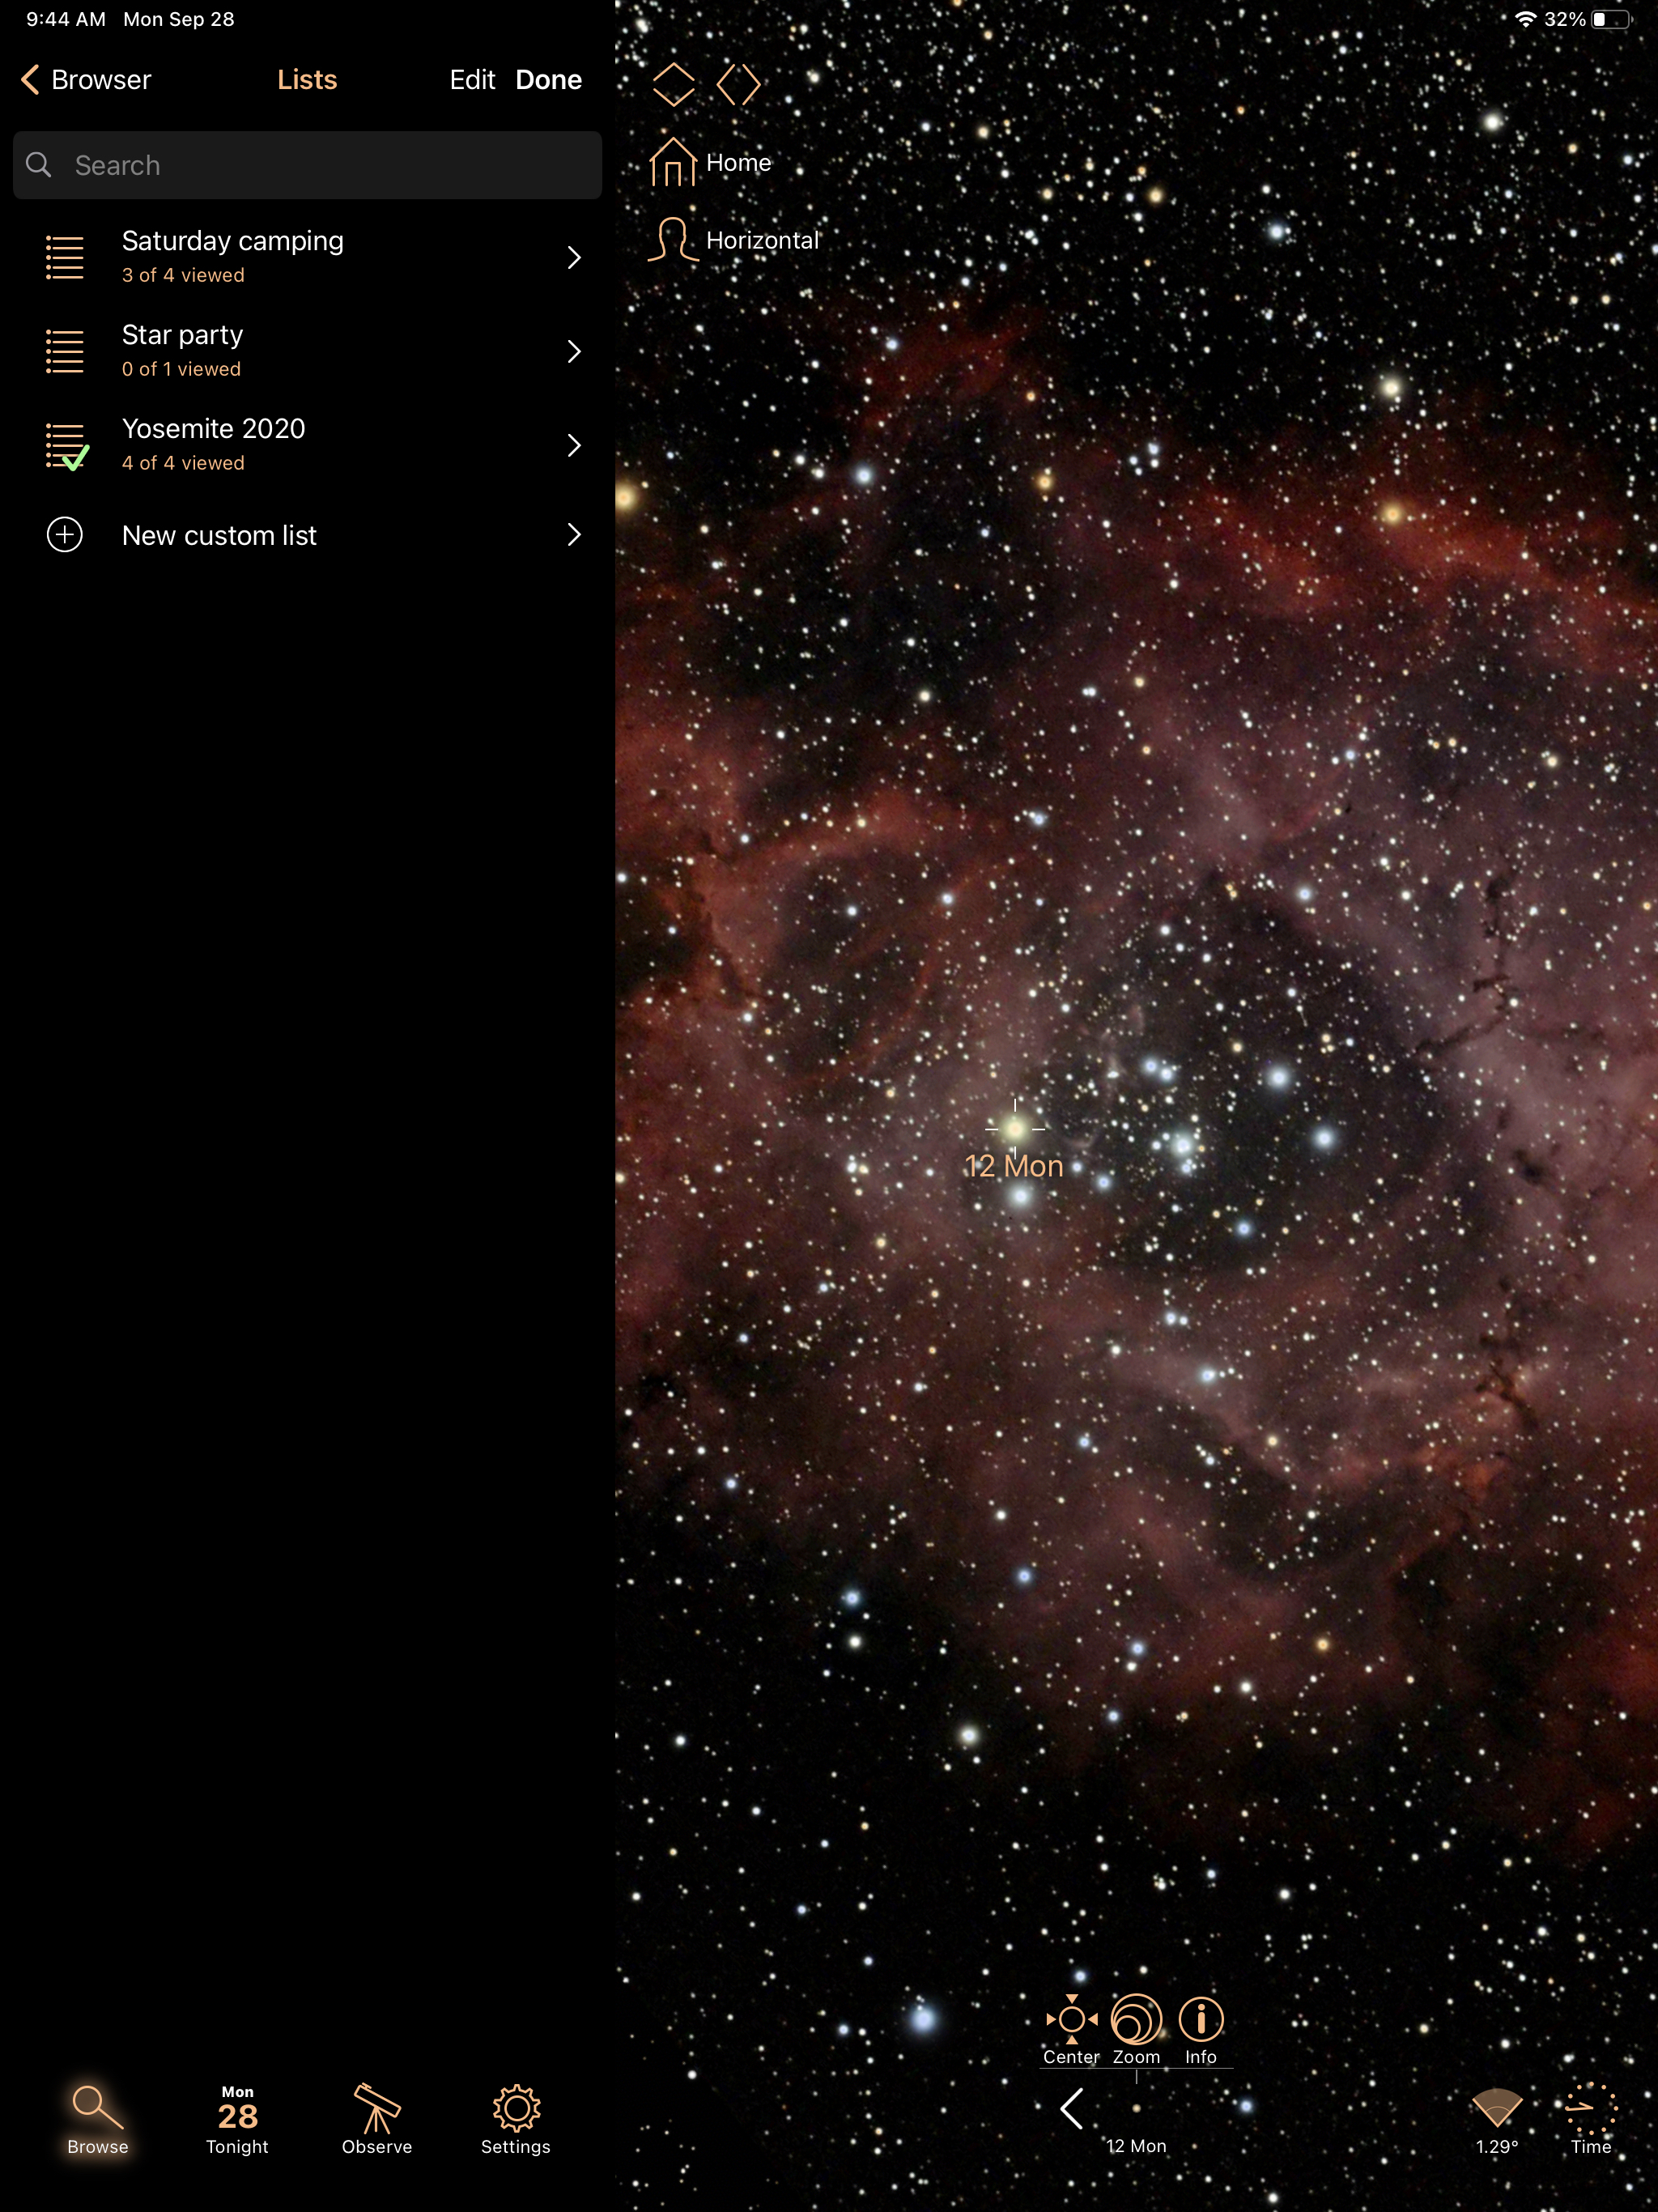The image size is (1658, 2212).
Task: Tap the vertical diamond arrows icon
Action: tap(673, 84)
